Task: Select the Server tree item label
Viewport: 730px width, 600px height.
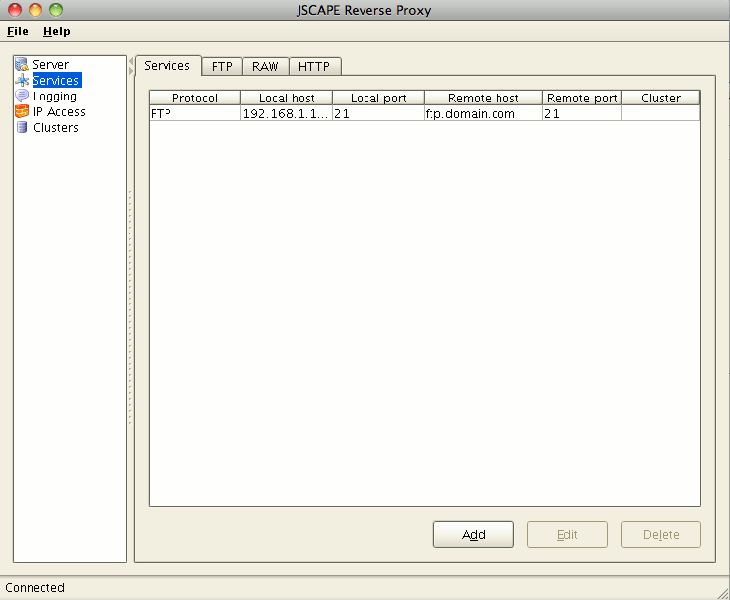Action: pos(50,64)
